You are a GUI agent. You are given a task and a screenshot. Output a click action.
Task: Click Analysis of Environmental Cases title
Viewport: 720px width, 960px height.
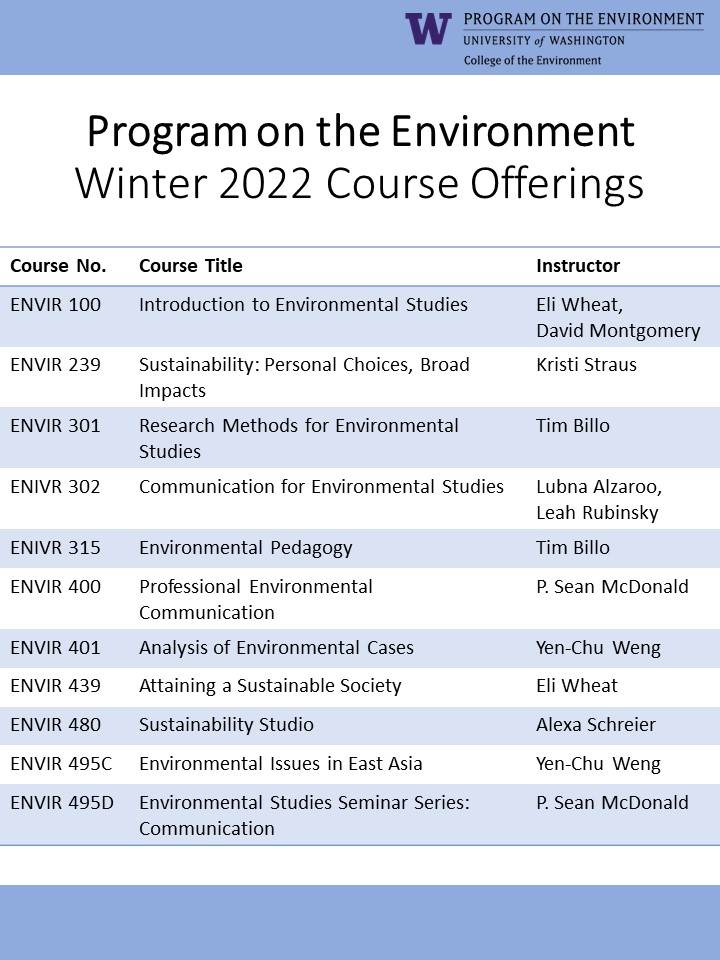point(276,648)
